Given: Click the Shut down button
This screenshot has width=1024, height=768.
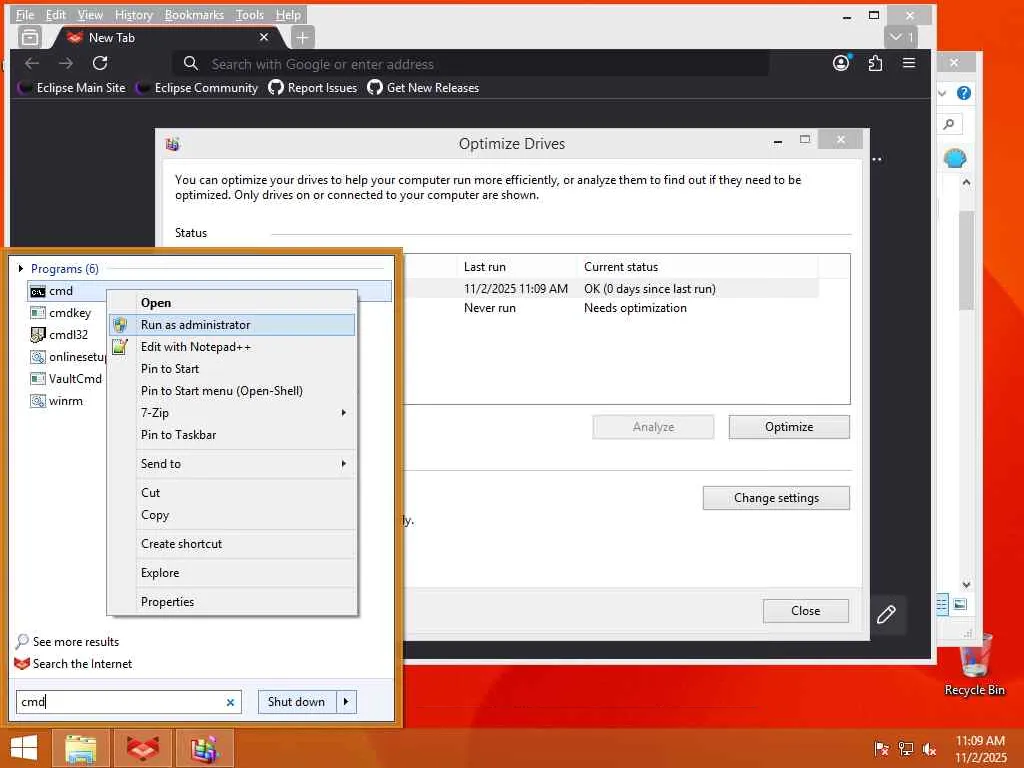Looking at the screenshot, I should [x=297, y=702].
